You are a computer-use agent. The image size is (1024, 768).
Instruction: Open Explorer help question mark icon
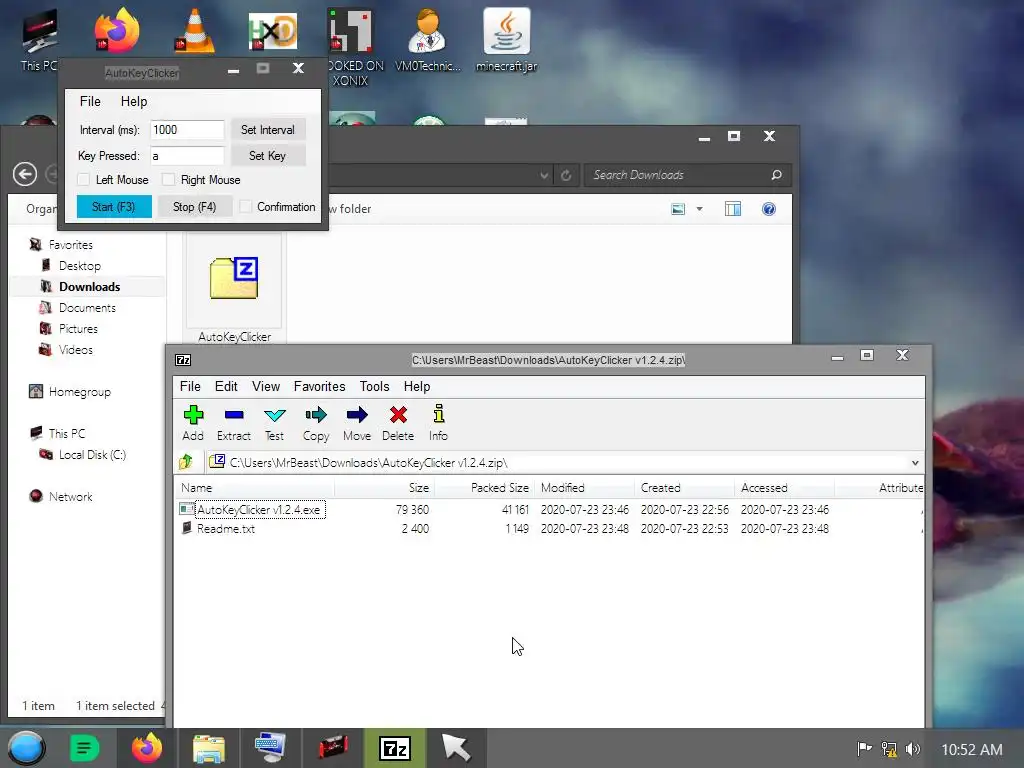tap(769, 209)
